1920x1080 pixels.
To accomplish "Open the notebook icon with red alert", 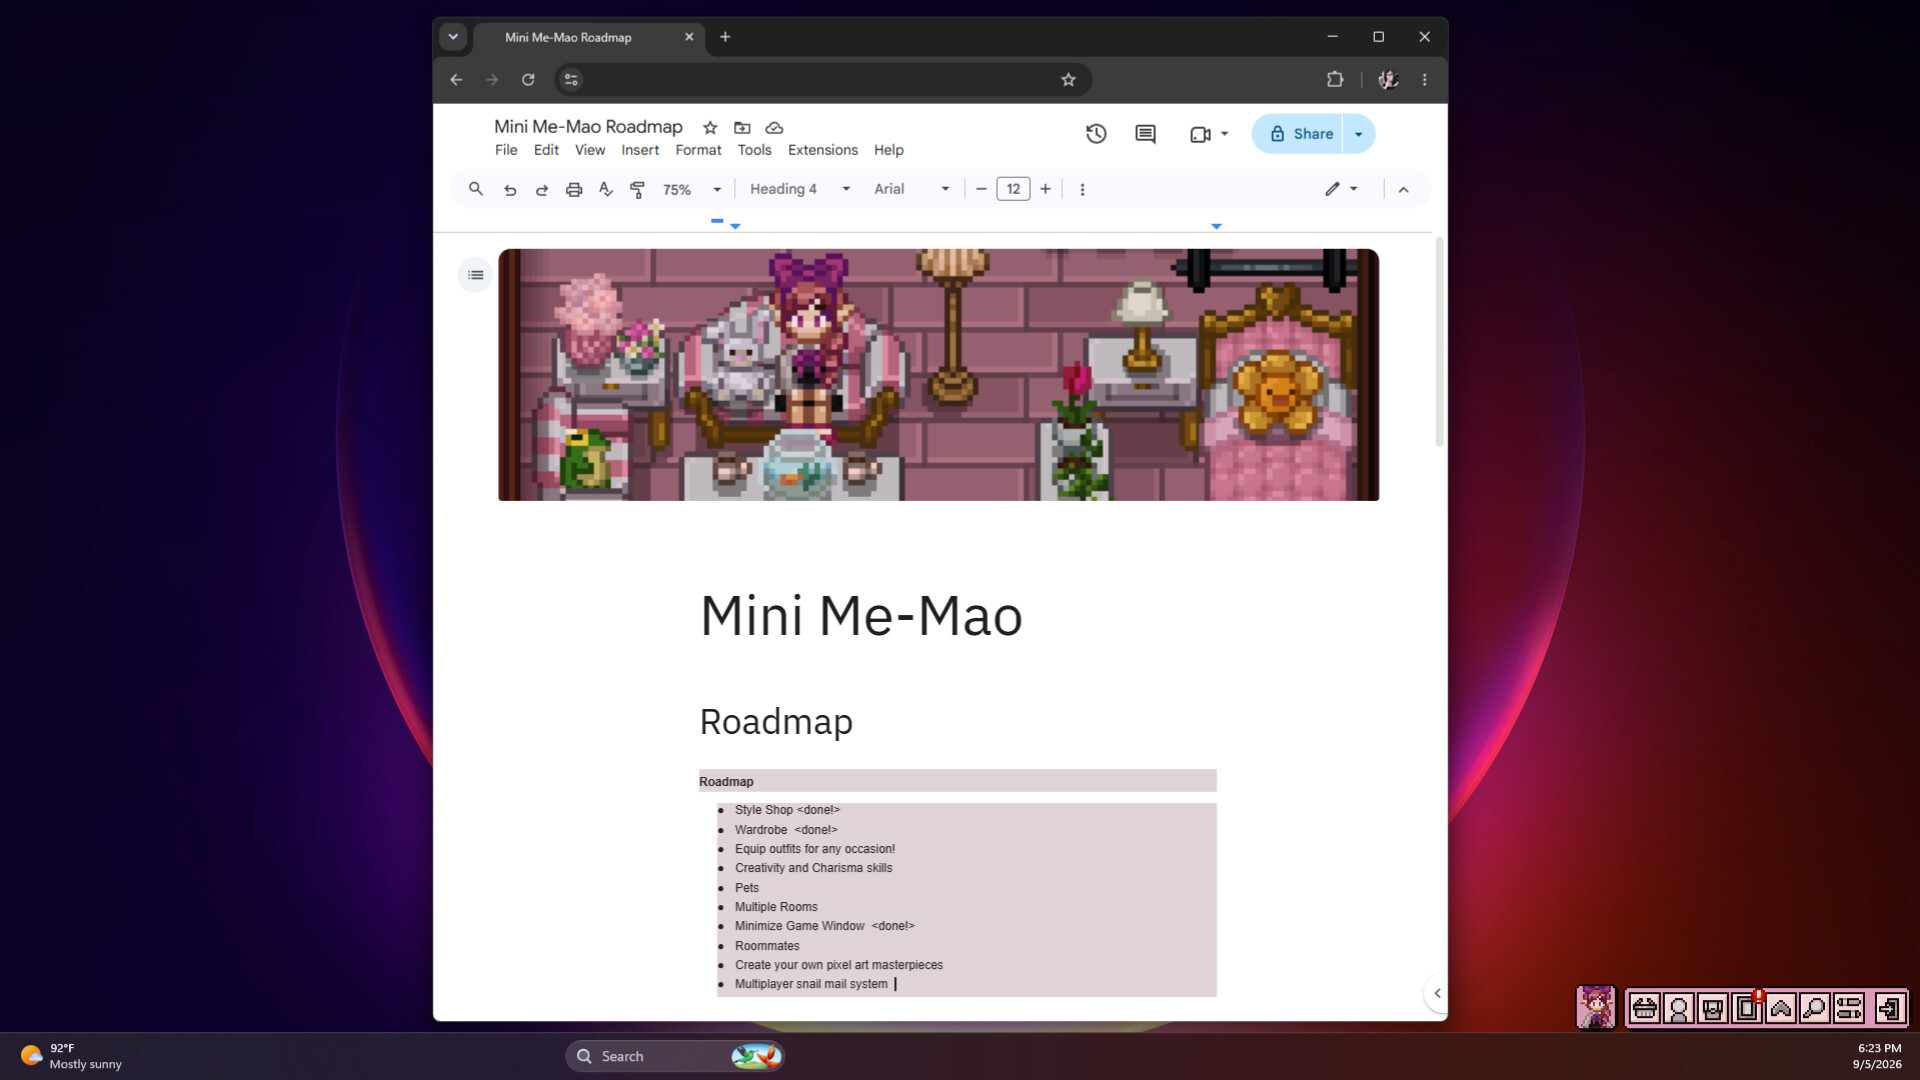I will click(1747, 1008).
